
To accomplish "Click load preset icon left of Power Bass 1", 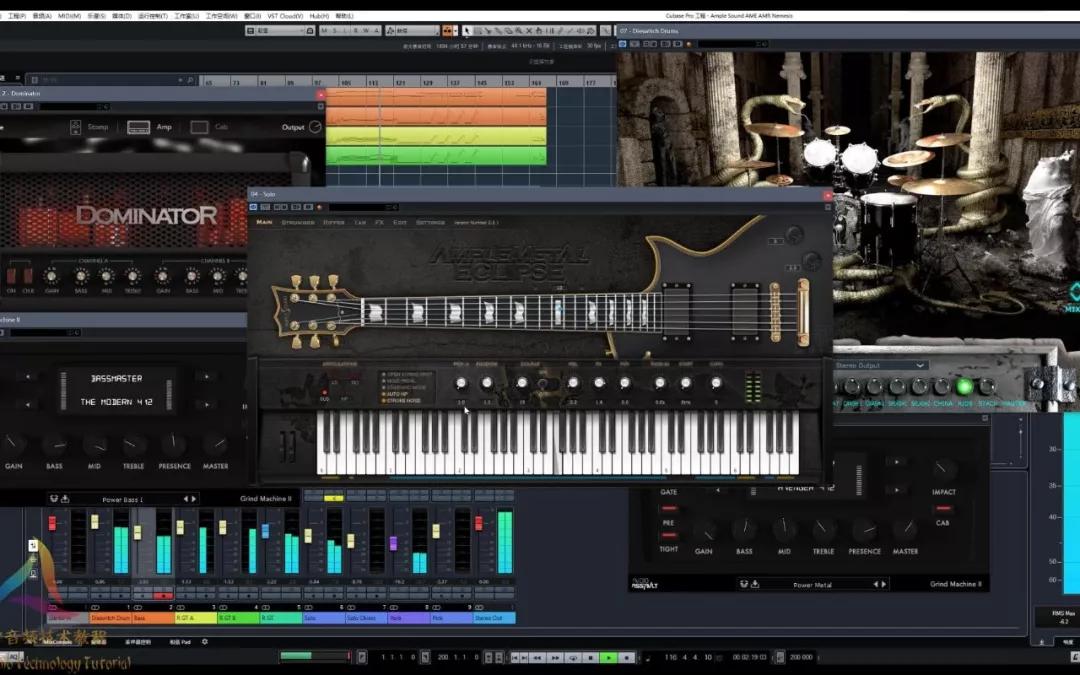I will [54, 499].
